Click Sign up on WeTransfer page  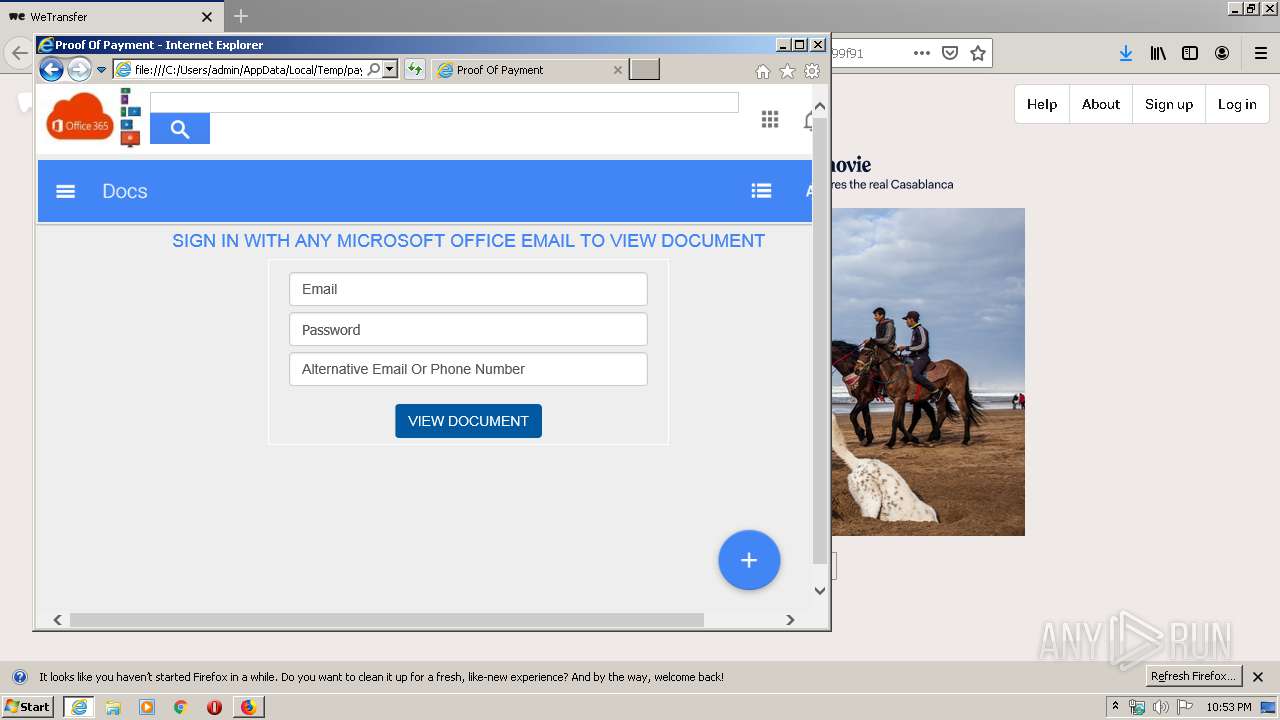(1169, 104)
